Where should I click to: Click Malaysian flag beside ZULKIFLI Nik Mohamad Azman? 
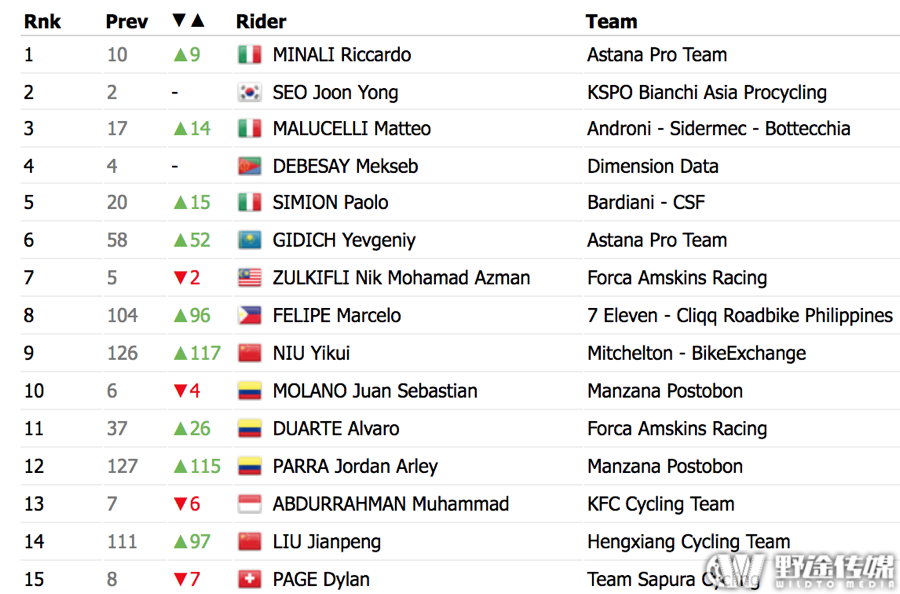pyautogui.click(x=250, y=278)
